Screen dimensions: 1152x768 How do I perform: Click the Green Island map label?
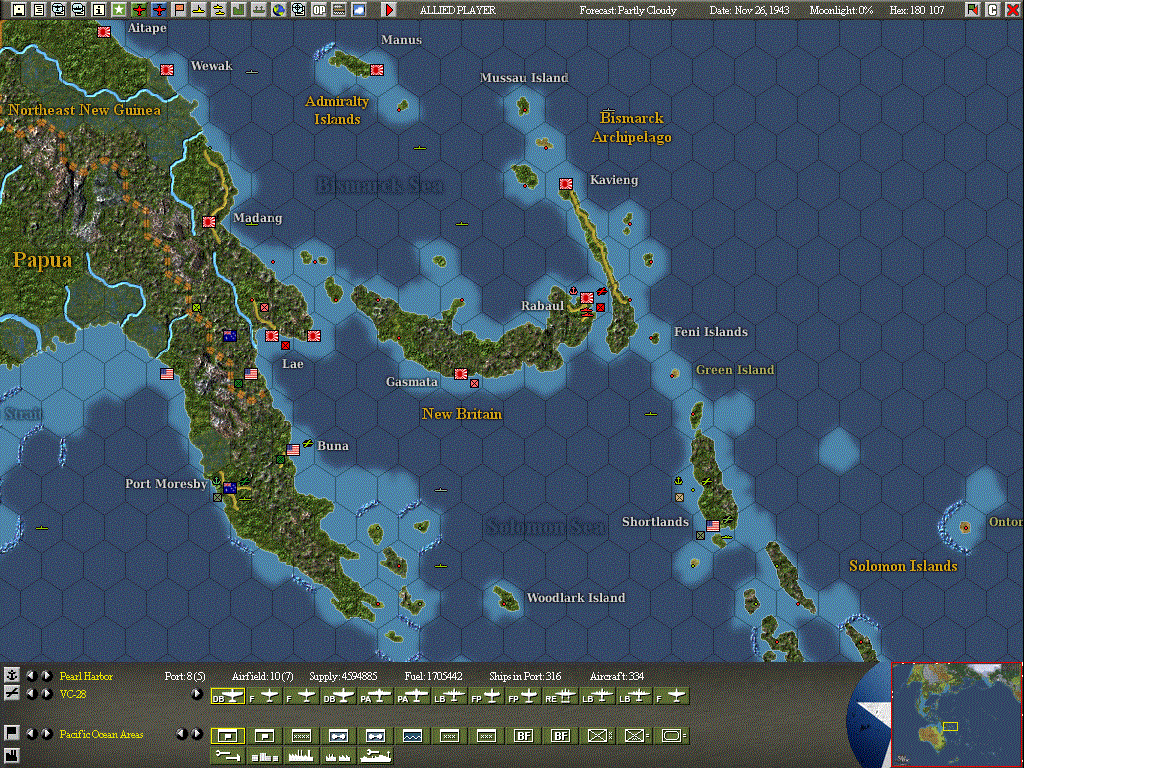735,370
